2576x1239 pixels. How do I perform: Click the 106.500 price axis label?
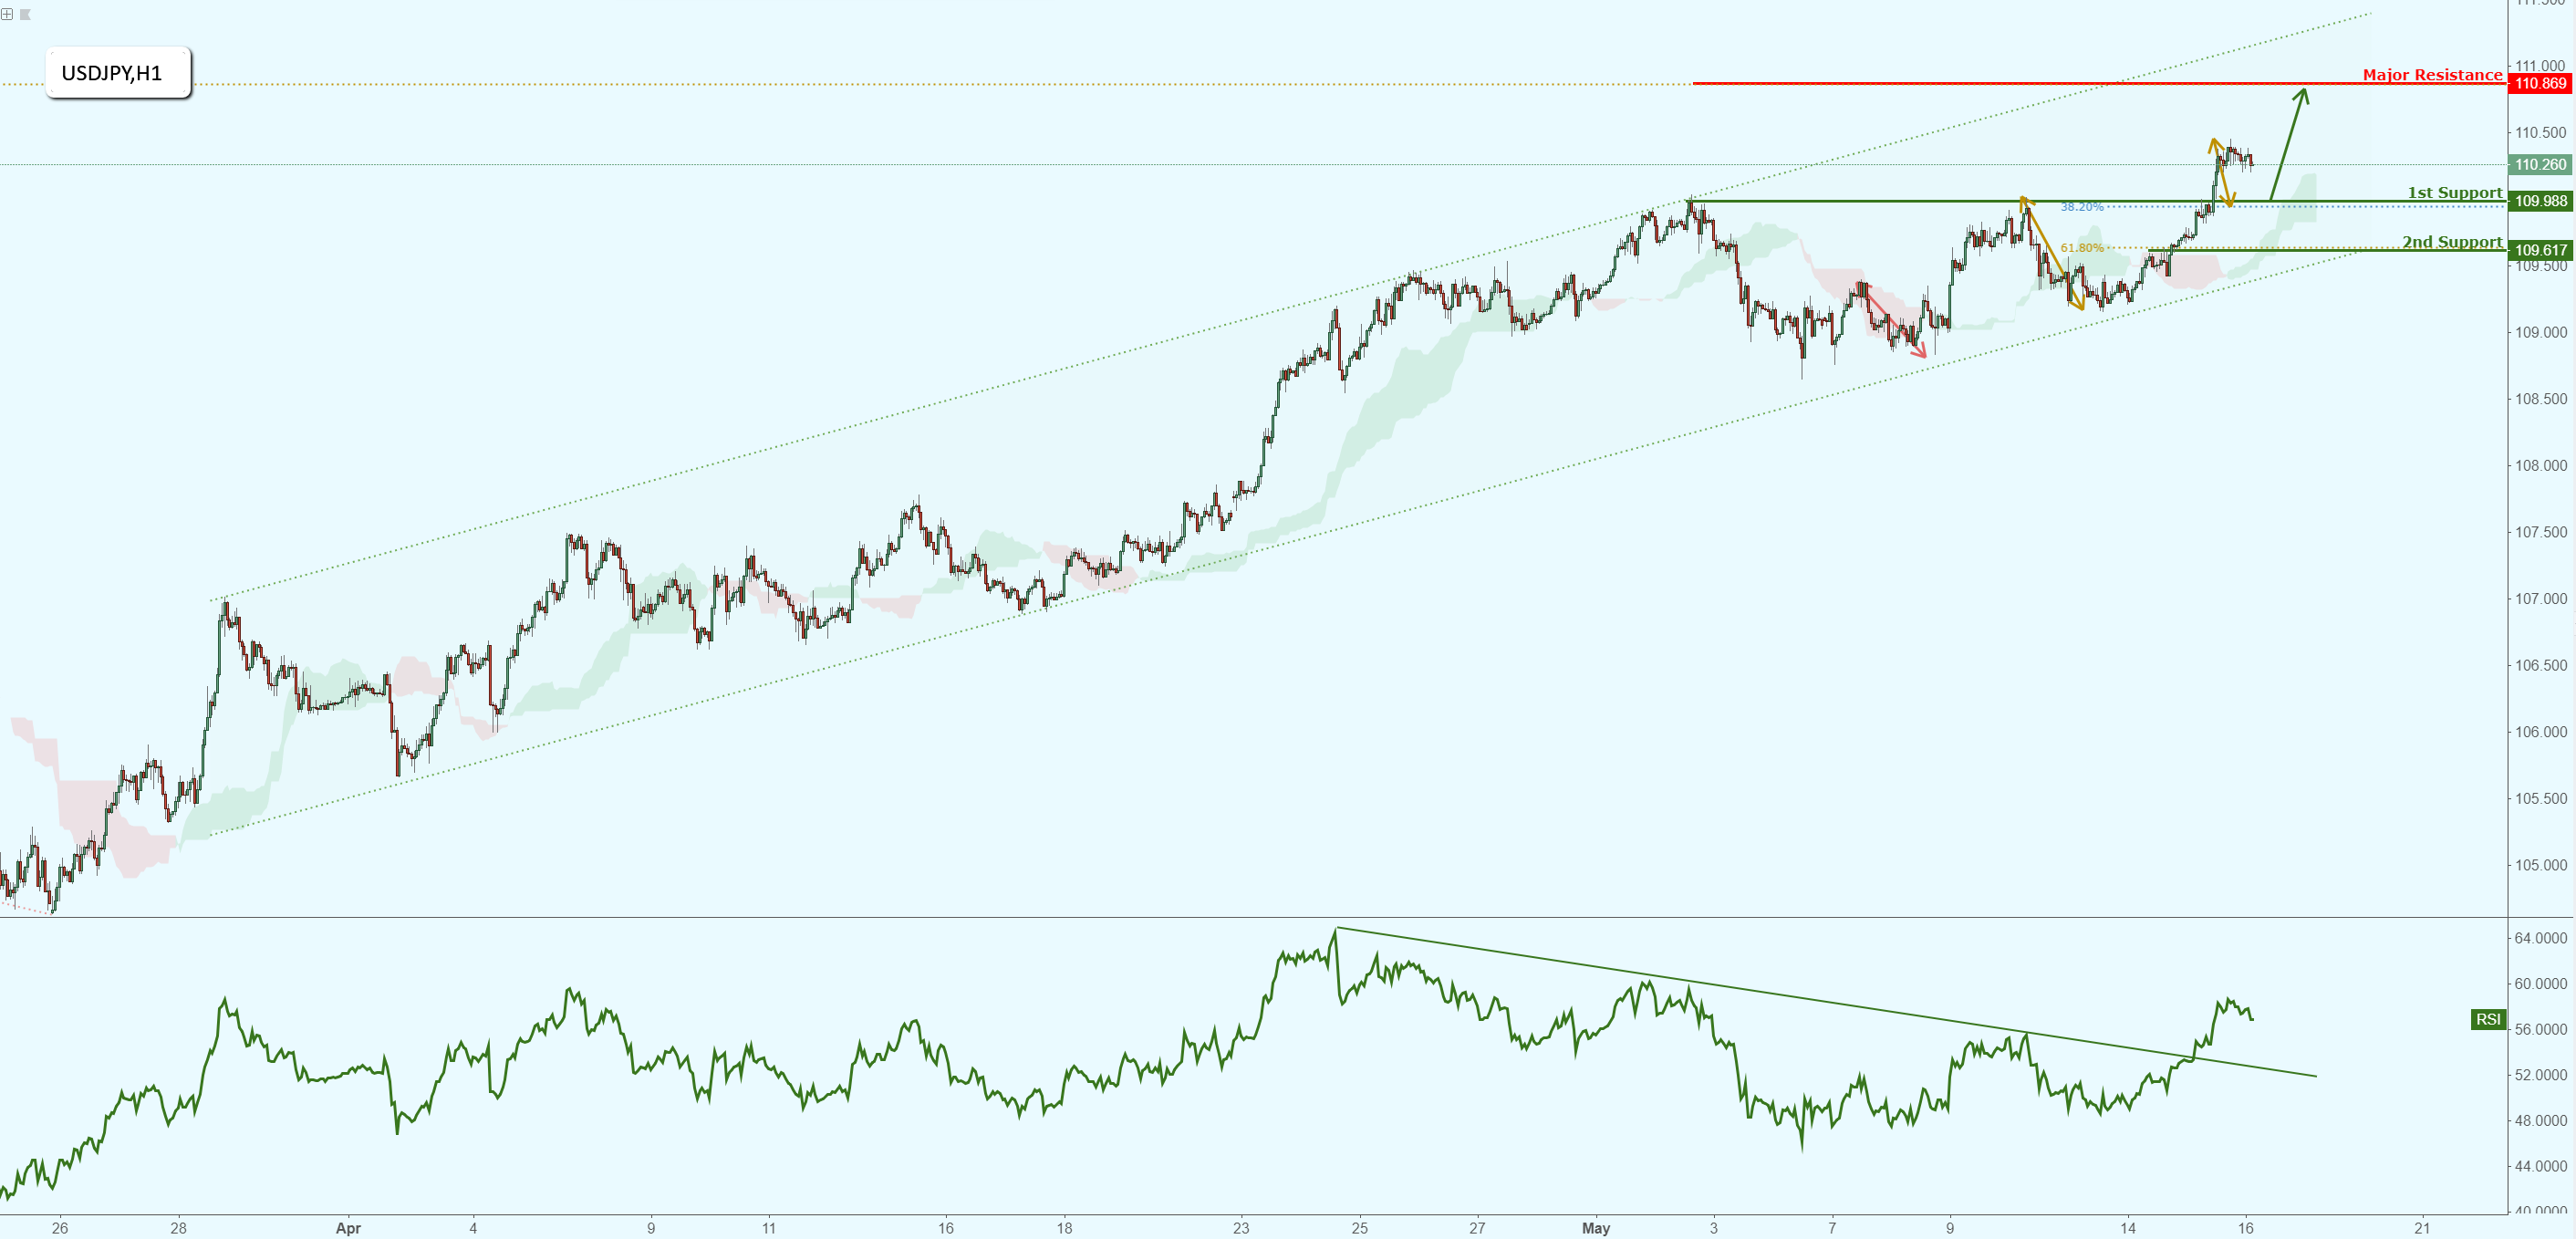click(x=2541, y=665)
